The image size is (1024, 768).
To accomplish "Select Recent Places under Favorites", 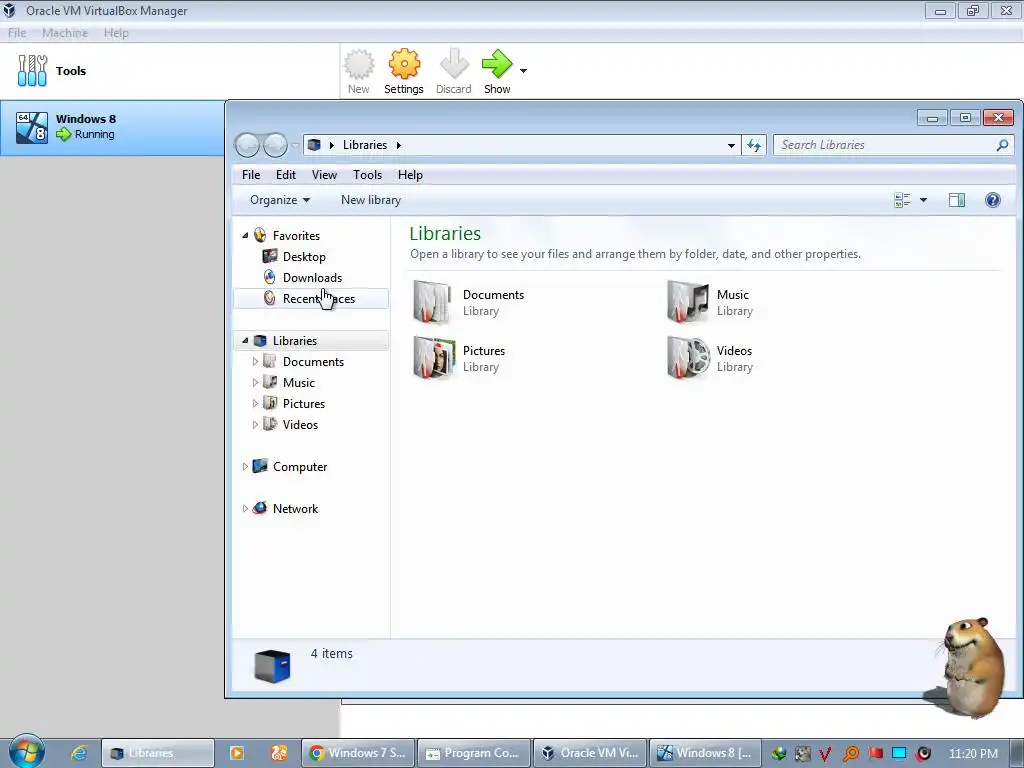I will click(311, 298).
